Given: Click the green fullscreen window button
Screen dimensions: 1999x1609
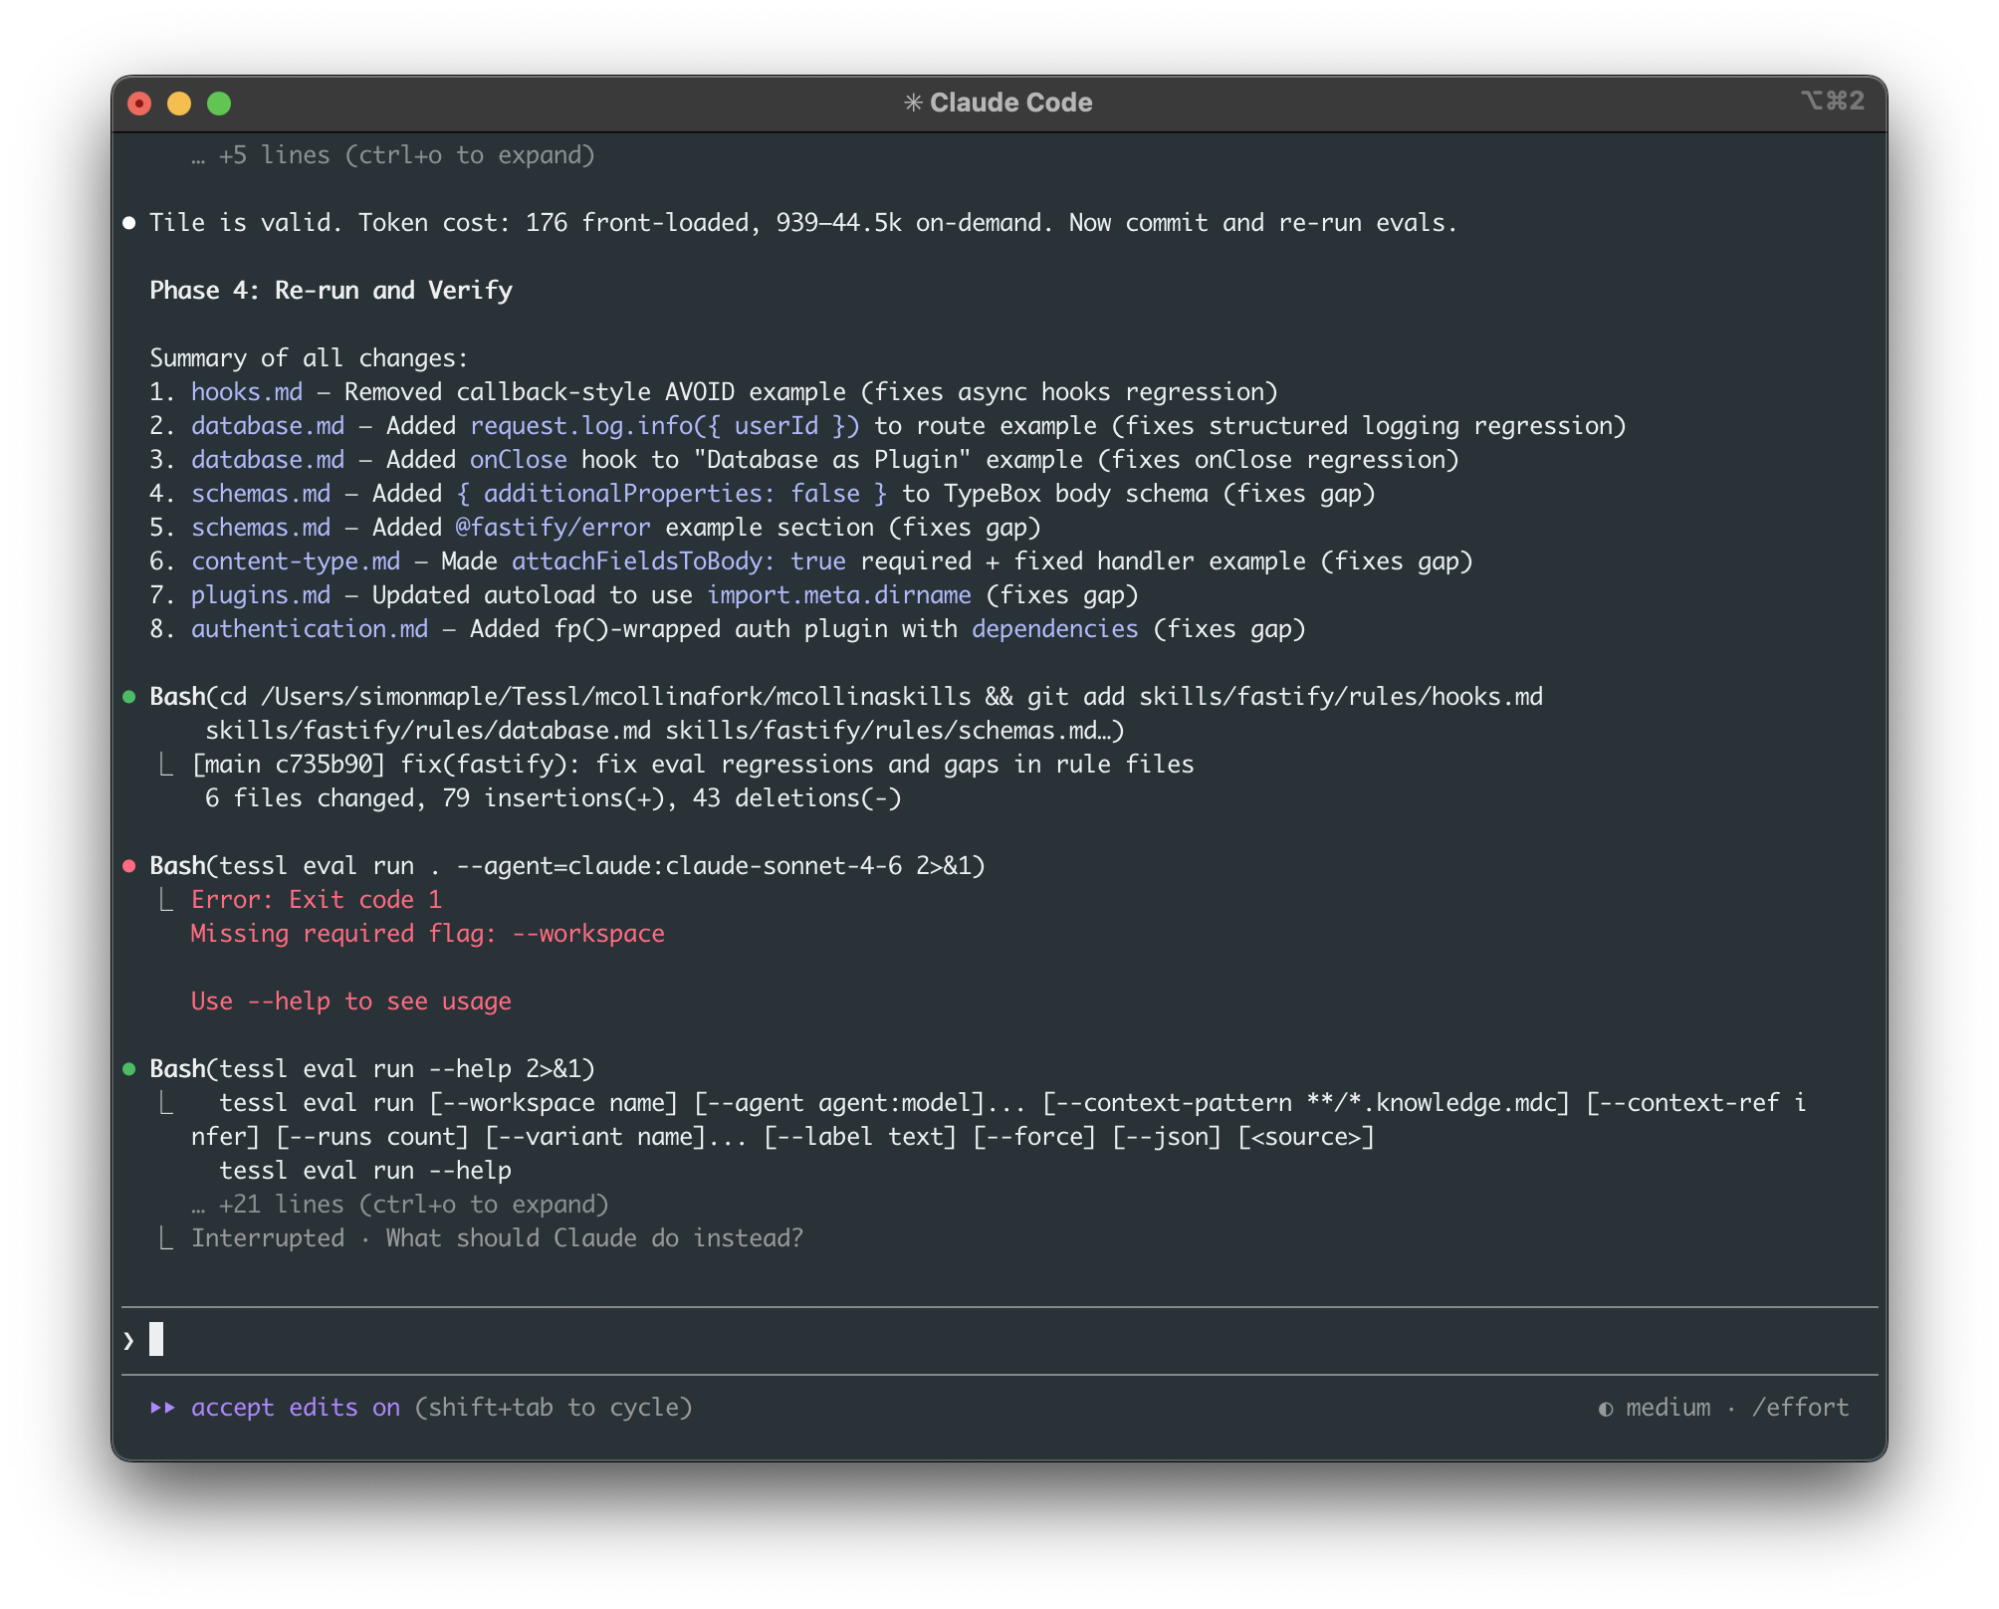Looking at the screenshot, I should coord(219,104).
